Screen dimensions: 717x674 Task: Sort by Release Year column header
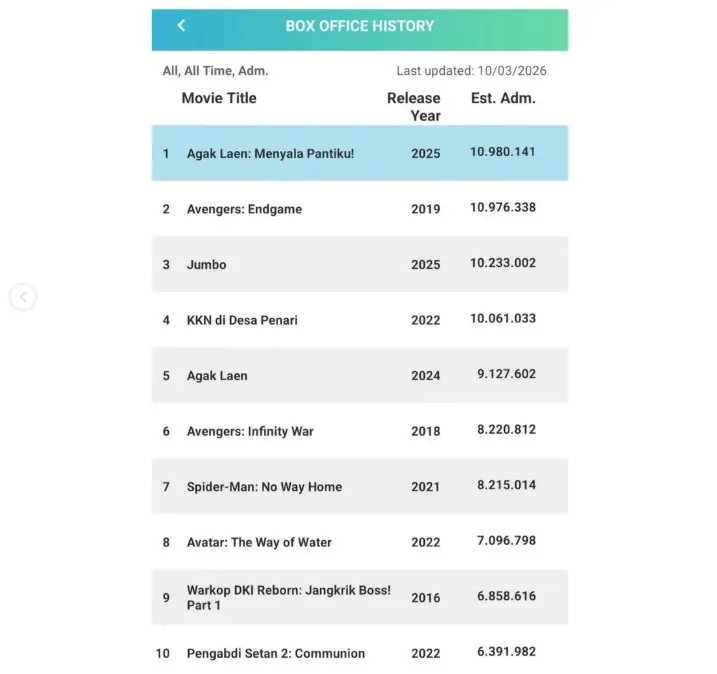click(414, 106)
